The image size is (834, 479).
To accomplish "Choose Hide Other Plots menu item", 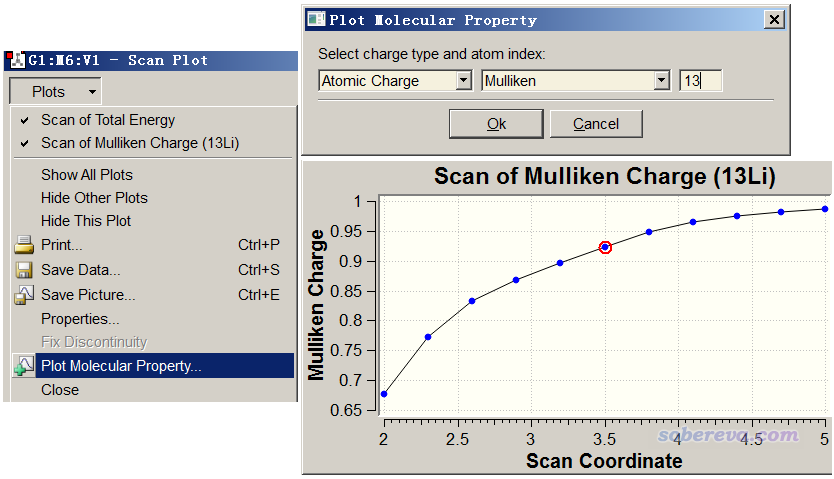I will pos(94,198).
